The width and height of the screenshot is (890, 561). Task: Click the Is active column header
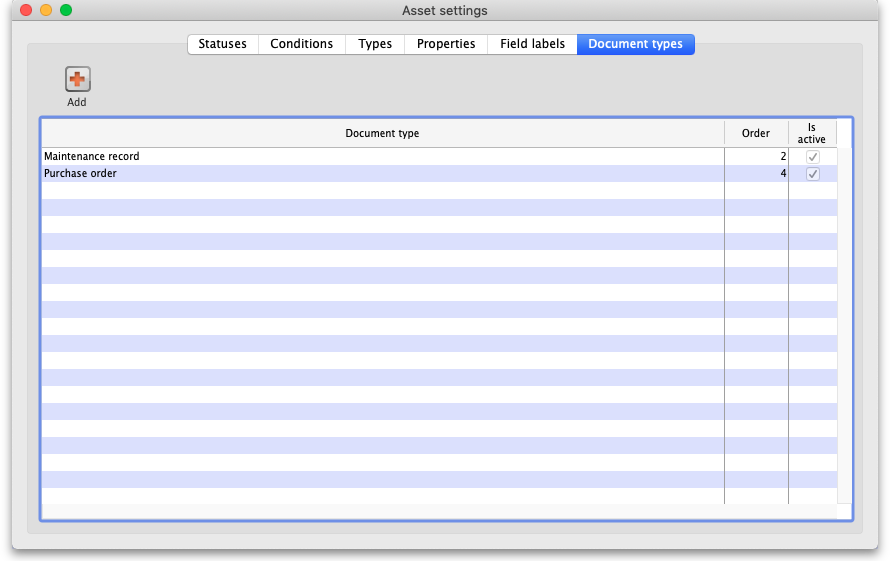812,134
